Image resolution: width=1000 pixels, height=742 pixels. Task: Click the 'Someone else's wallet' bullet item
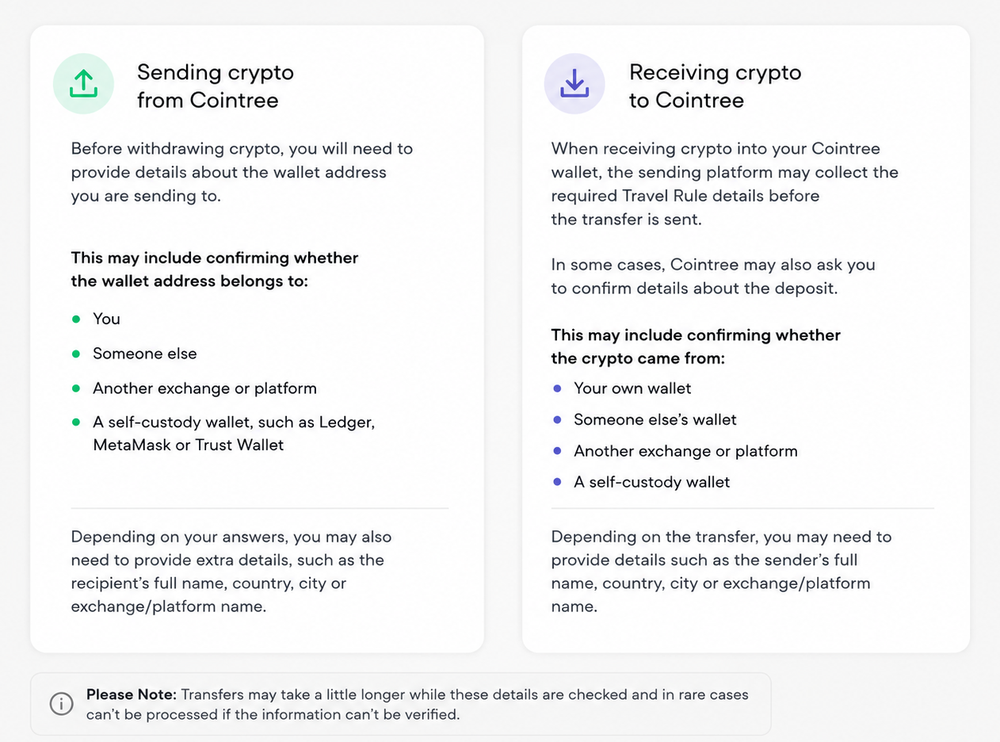(x=655, y=419)
